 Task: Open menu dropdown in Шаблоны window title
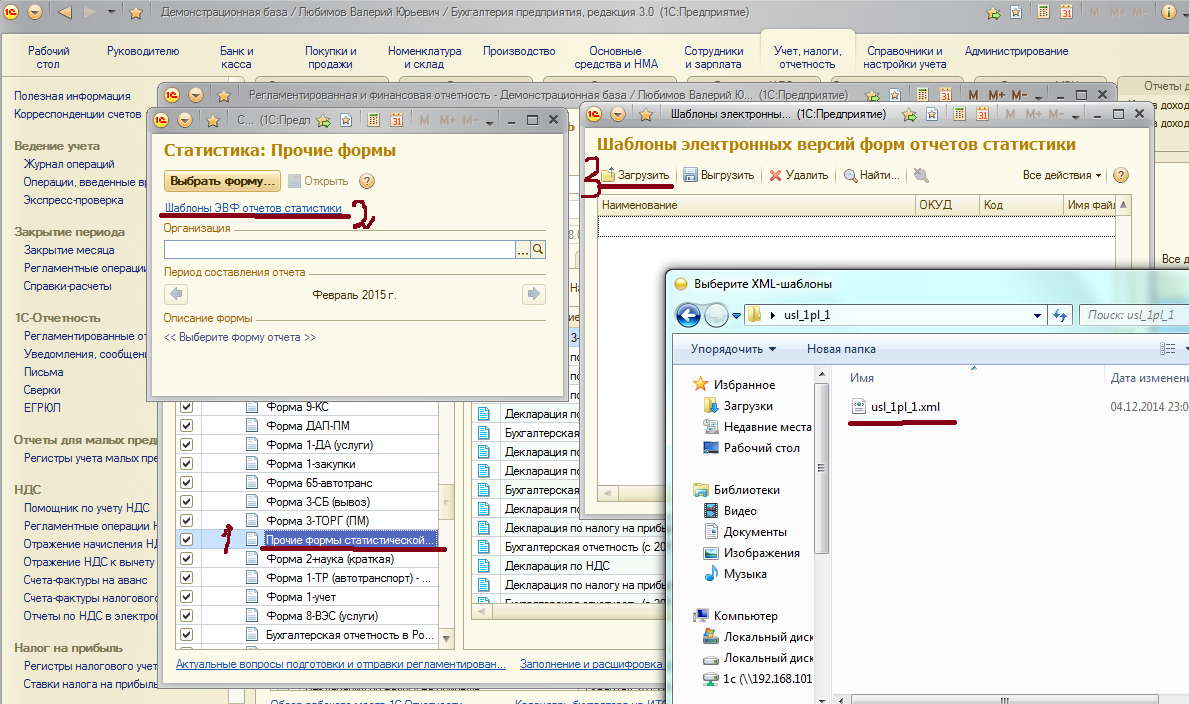coord(618,115)
